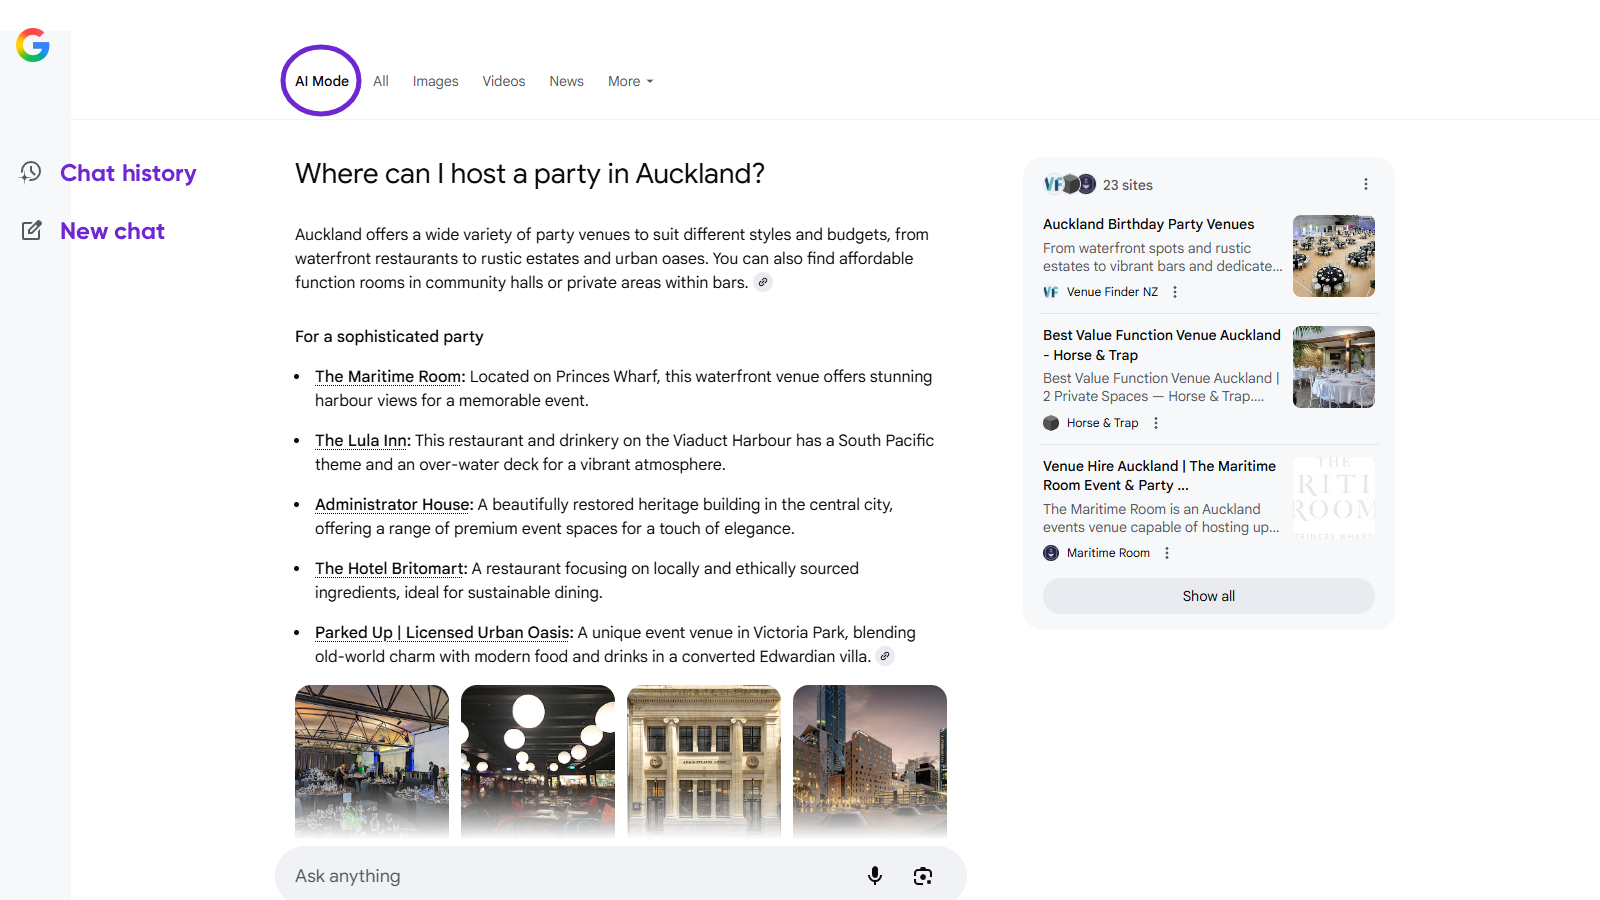Image resolution: width=1600 pixels, height=900 pixels.
Task: Click the question heading about hosting a party
Action: (x=530, y=174)
